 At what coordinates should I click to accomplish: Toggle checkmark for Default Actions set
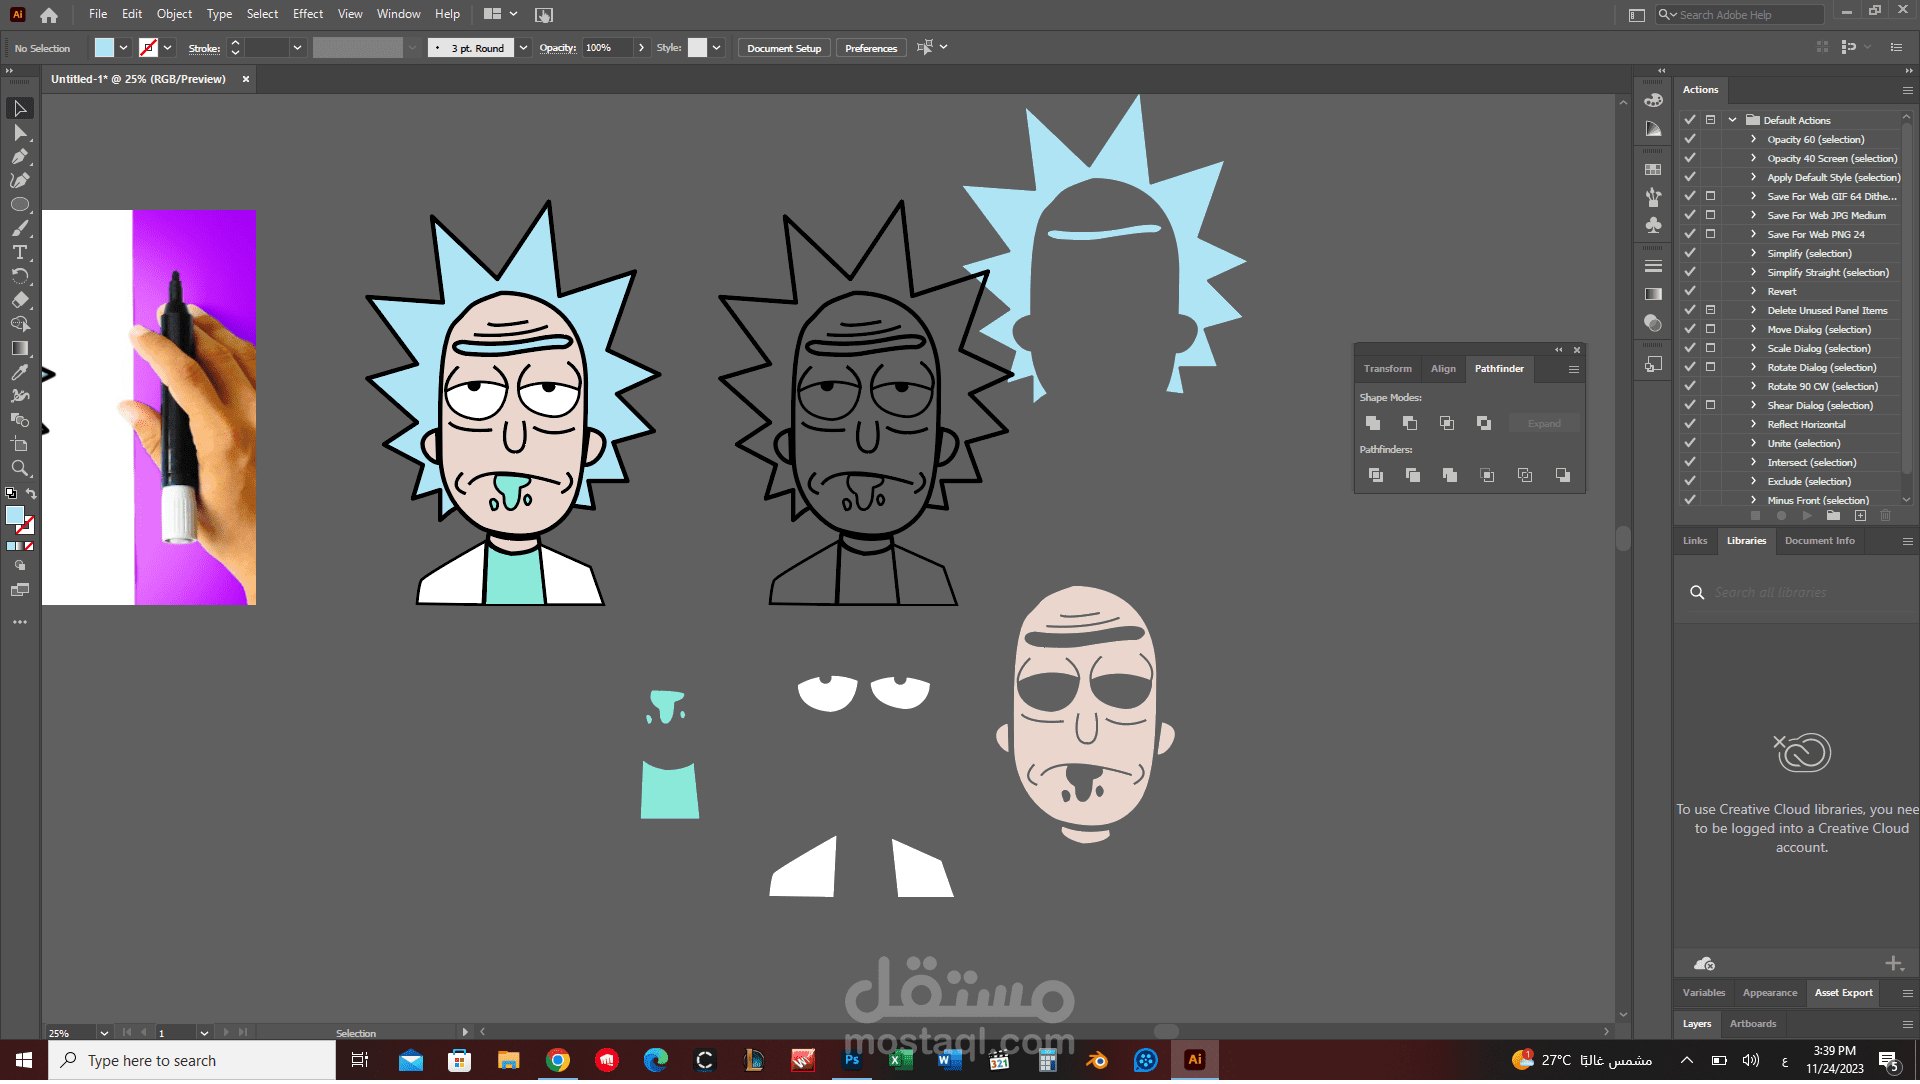pos(1690,120)
